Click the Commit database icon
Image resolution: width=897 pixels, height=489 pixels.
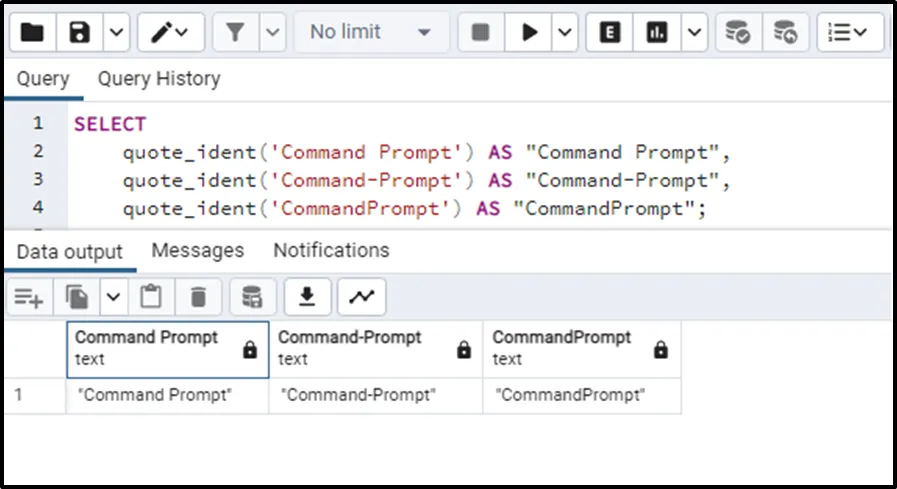click(x=738, y=32)
